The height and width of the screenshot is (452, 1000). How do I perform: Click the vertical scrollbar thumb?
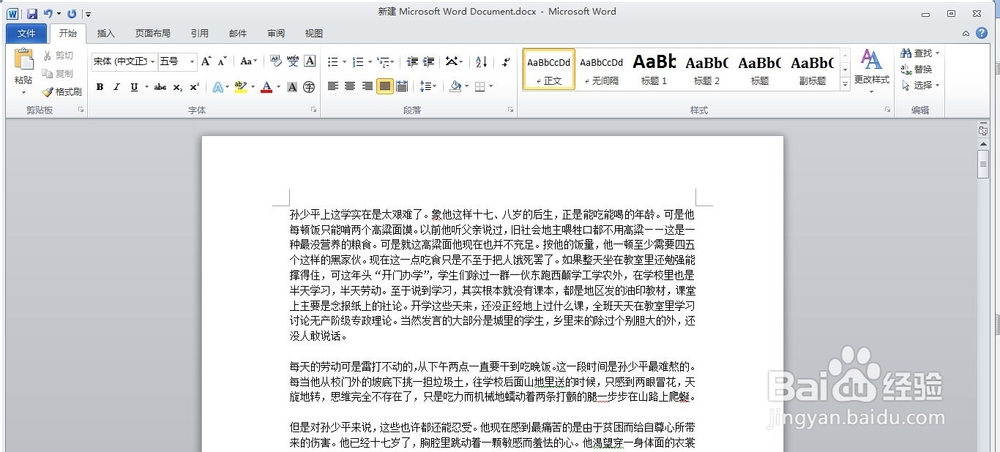983,164
